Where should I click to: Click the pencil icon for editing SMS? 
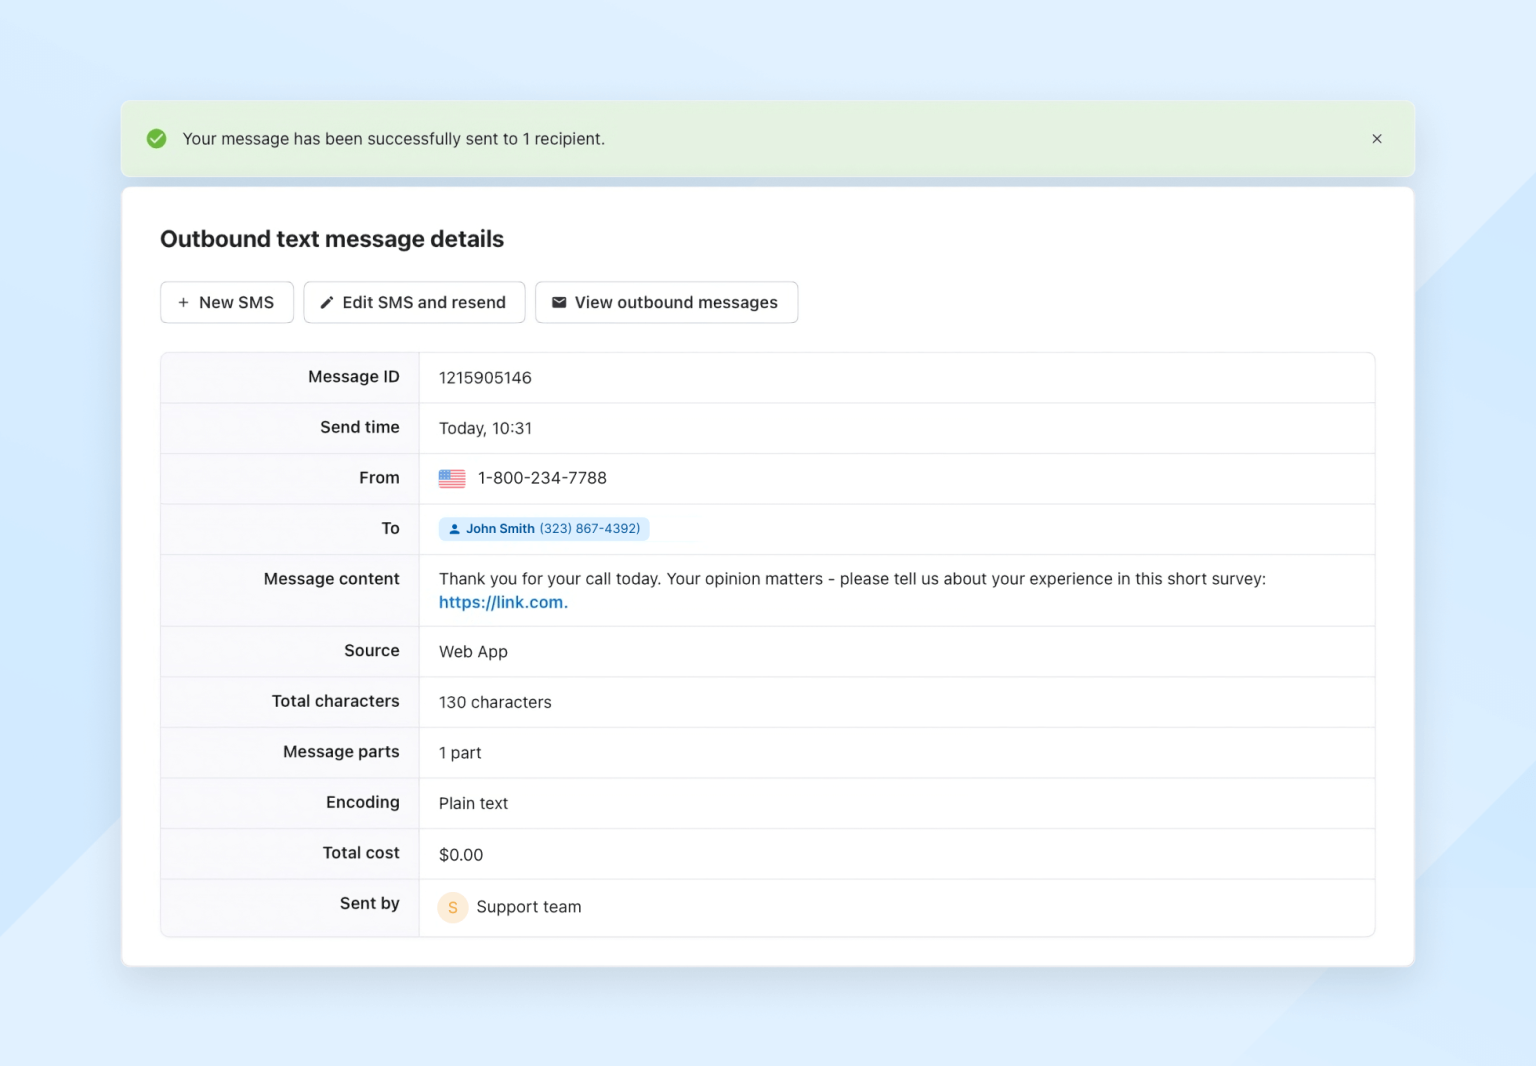click(326, 303)
